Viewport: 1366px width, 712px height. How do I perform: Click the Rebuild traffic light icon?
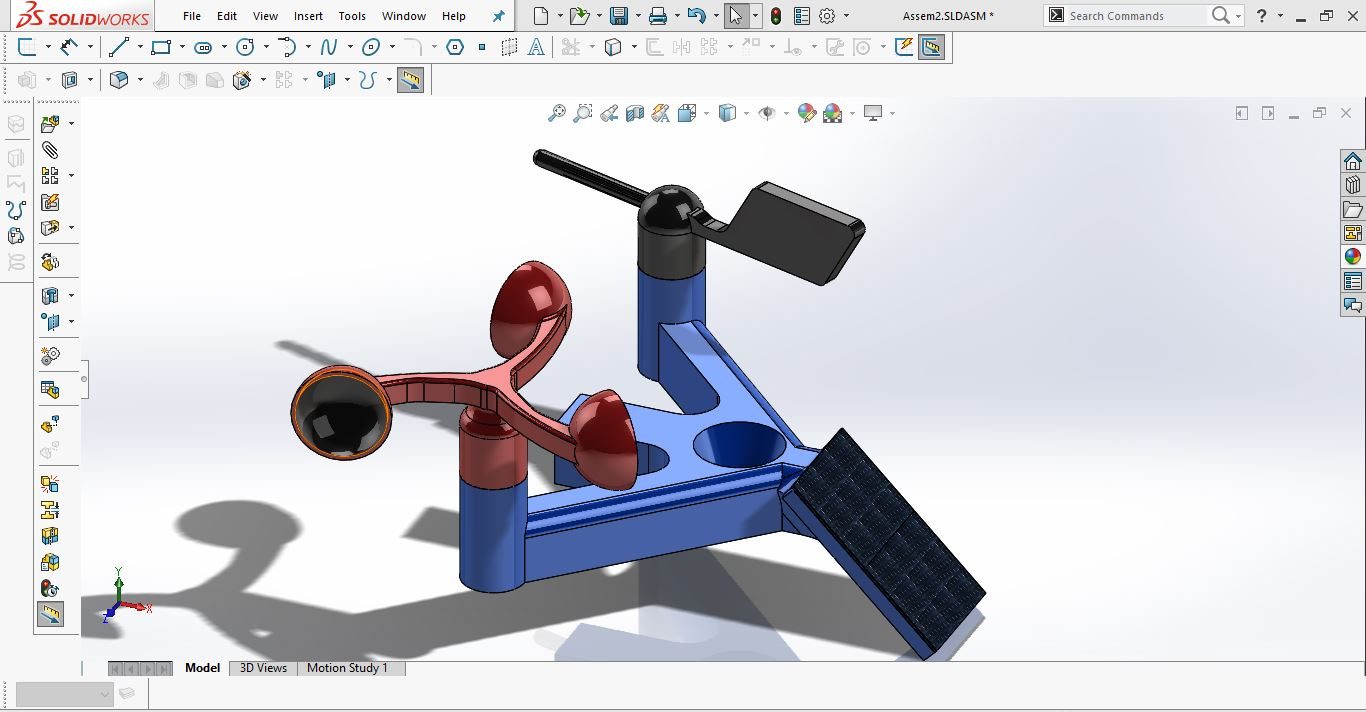[x=776, y=16]
